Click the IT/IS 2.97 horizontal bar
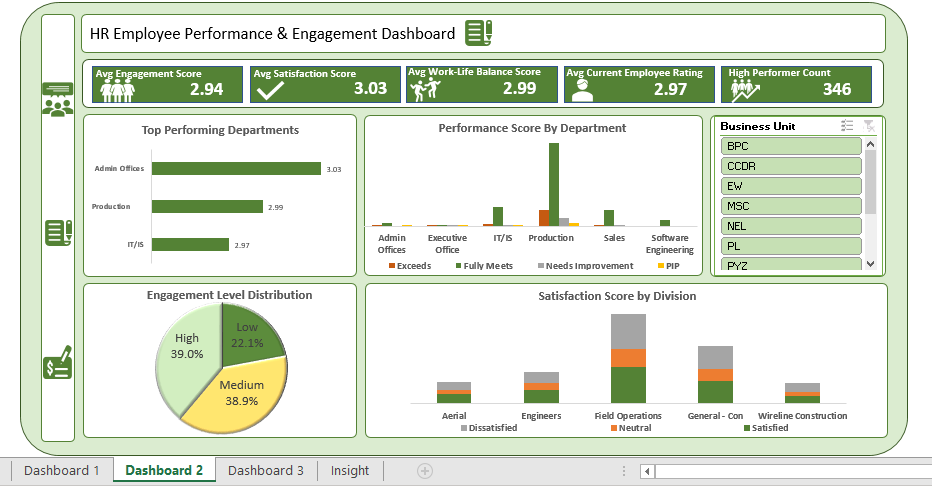 [x=190, y=245]
